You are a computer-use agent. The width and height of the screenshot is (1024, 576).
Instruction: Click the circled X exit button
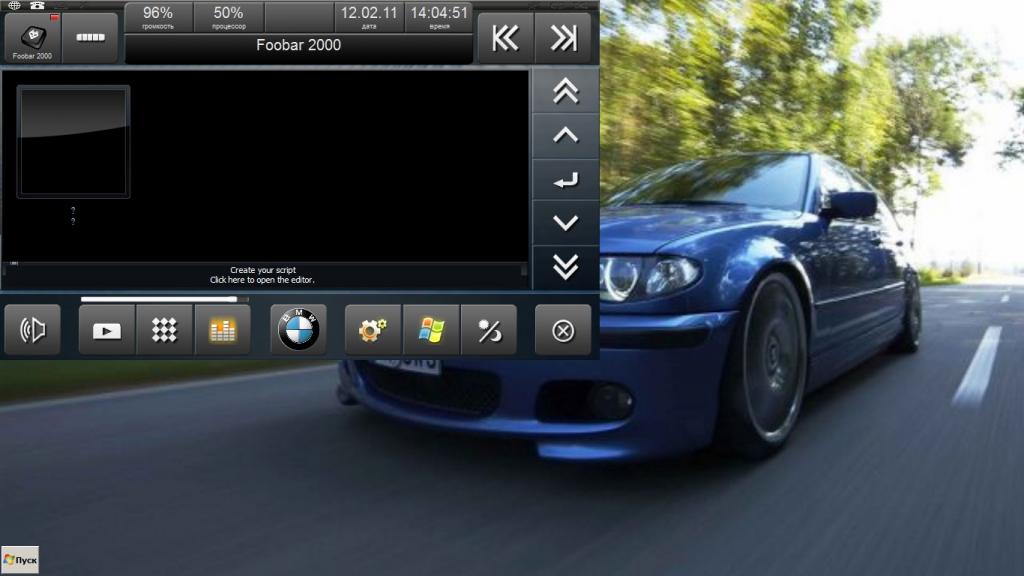click(x=563, y=330)
